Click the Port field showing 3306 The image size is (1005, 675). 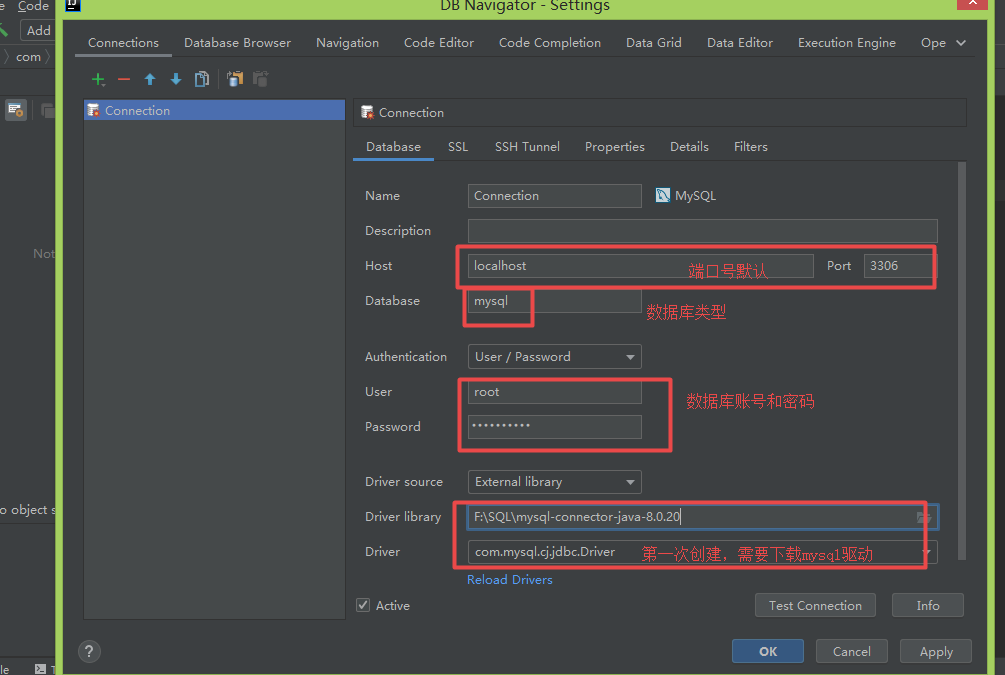tap(899, 266)
